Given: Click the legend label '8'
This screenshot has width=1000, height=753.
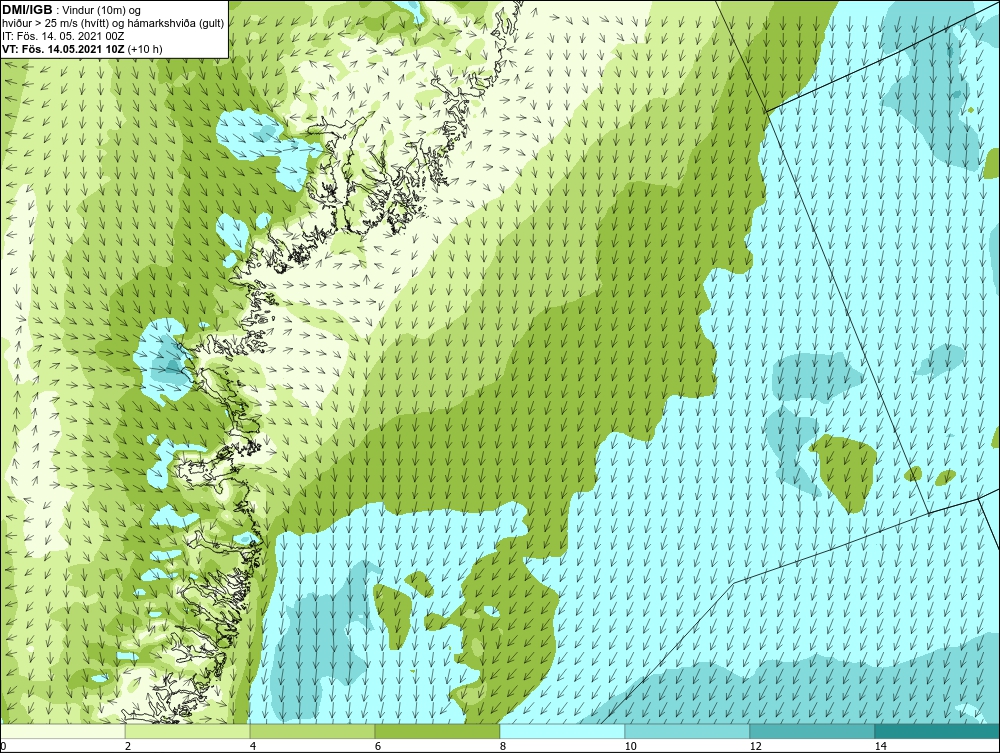Looking at the screenshot, I should (503, 746).
